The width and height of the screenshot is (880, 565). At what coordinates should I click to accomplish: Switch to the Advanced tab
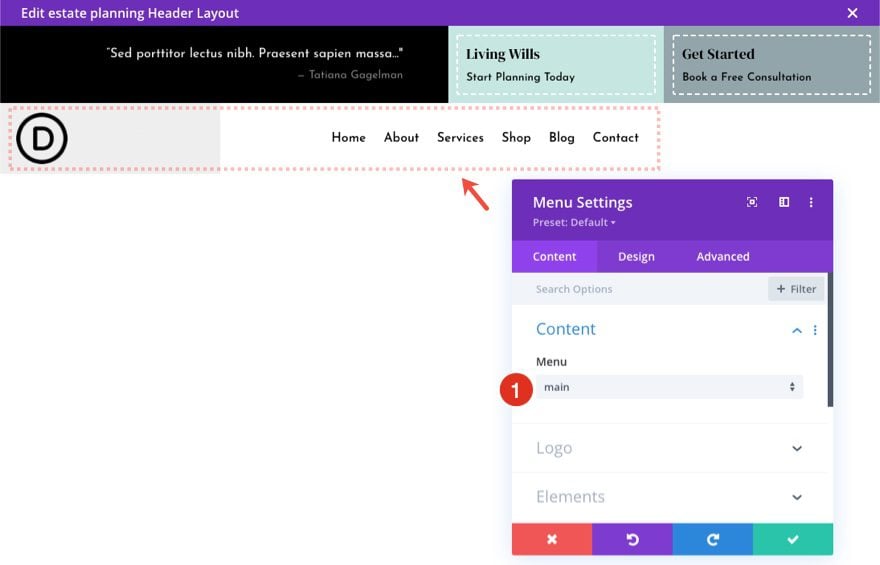[722, 256]
